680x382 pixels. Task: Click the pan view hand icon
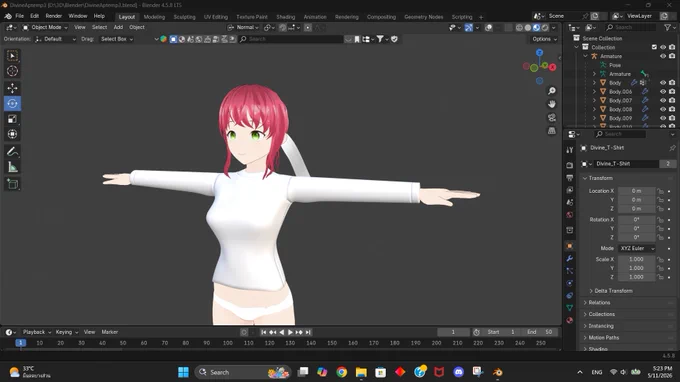click(x=552, y=104)
